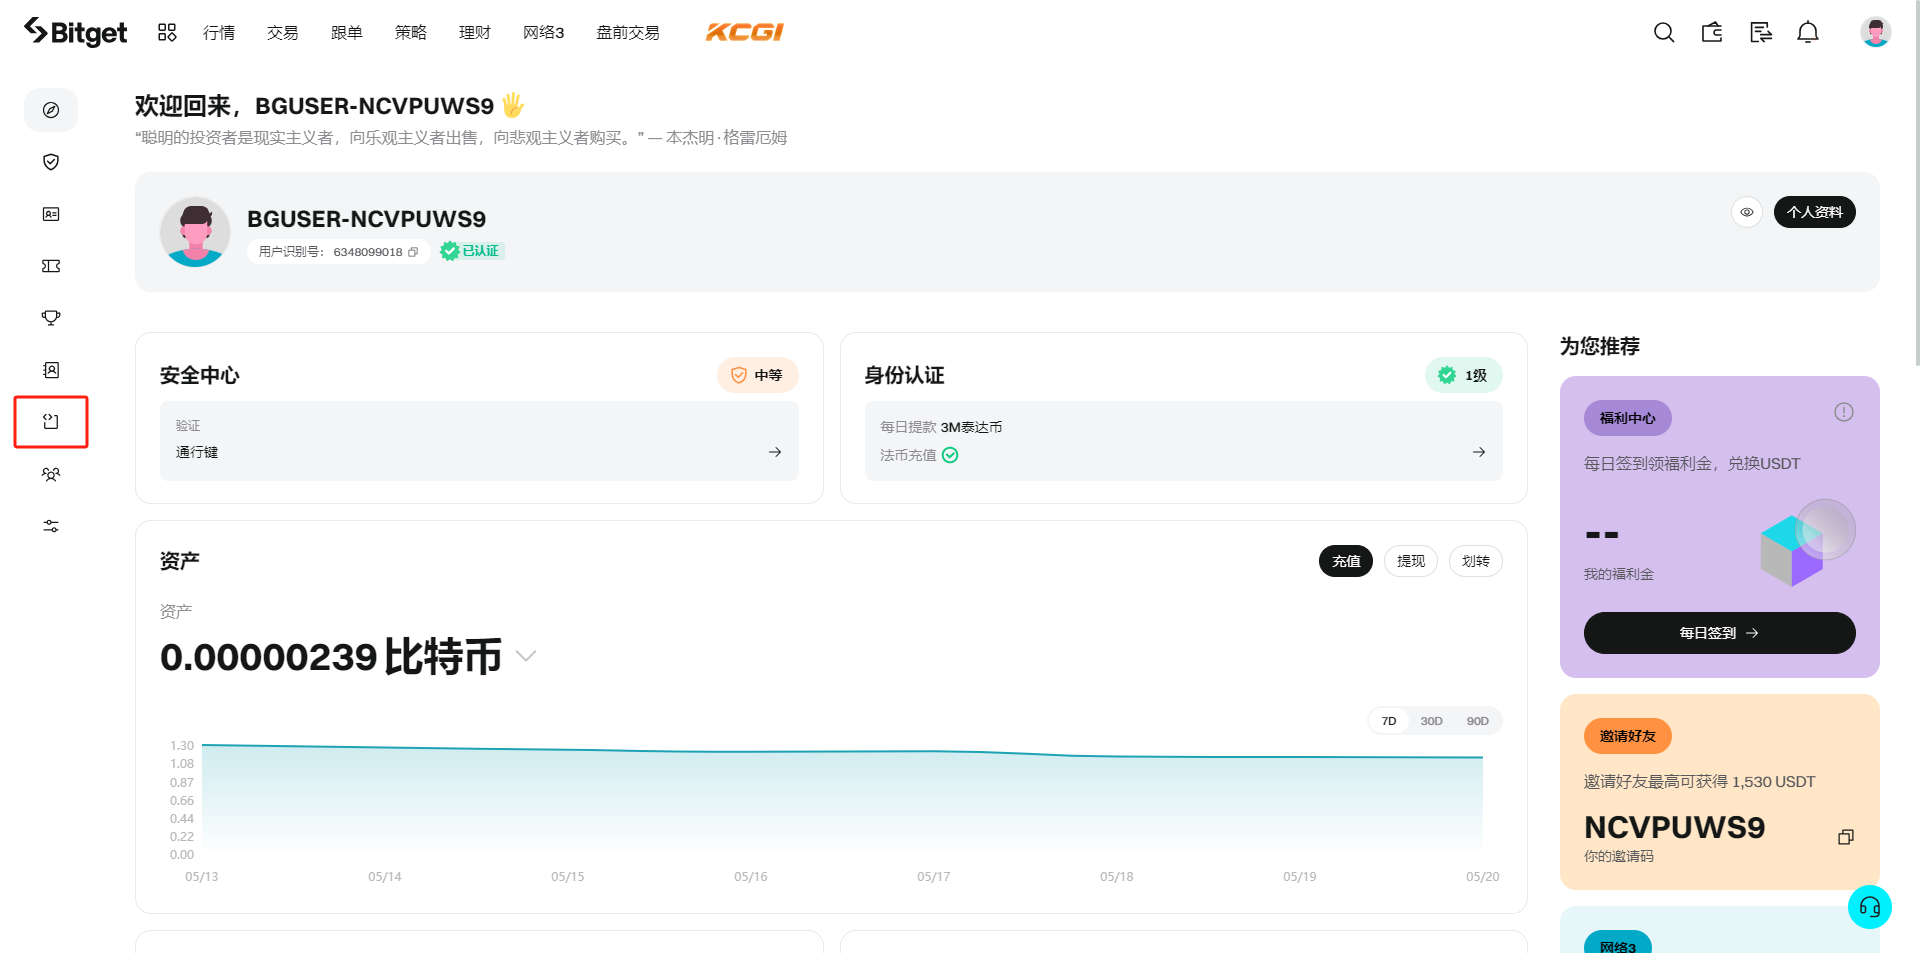
Task: Click the 1级 verification level badge
Action: click(1463, 375)
